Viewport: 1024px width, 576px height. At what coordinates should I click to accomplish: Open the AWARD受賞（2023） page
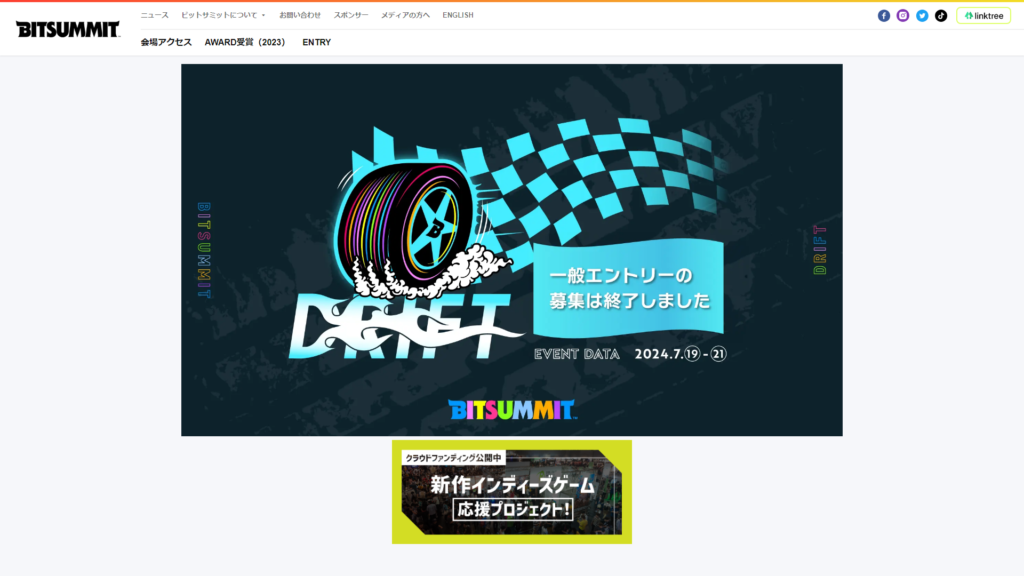click(245, 42)
